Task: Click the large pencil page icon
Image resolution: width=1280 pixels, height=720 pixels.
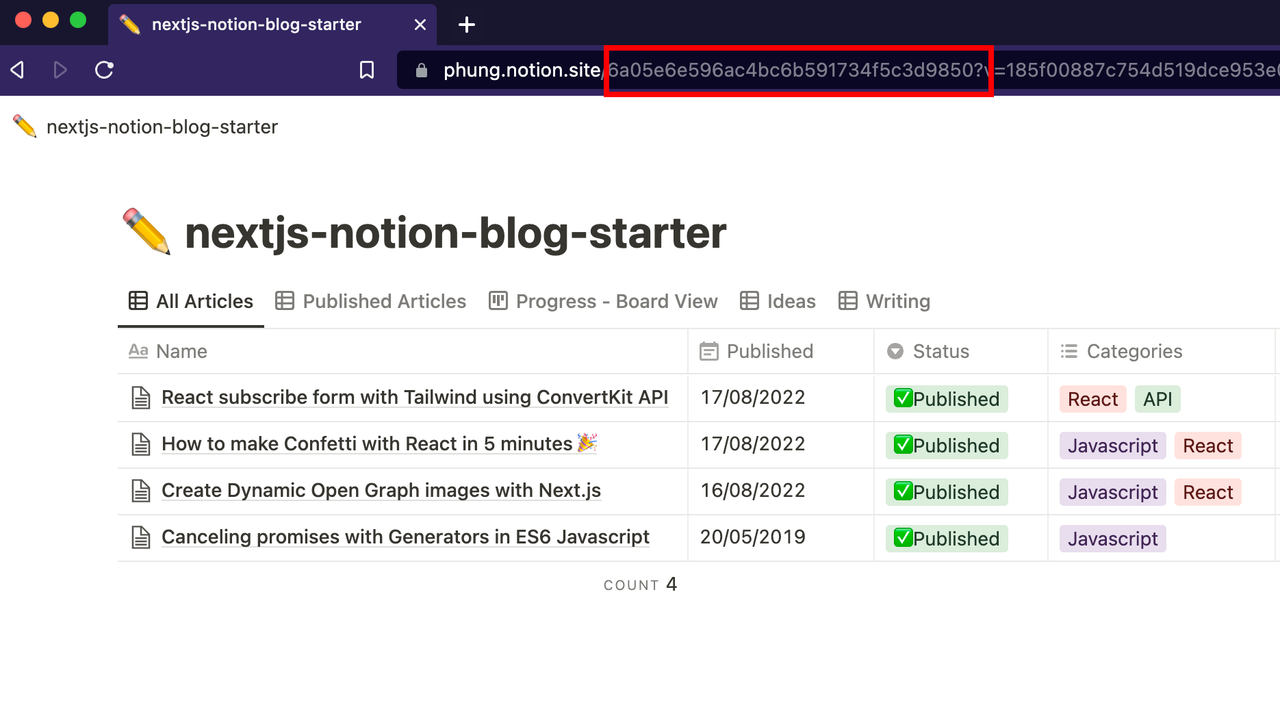Action: (x=146, y=232)
